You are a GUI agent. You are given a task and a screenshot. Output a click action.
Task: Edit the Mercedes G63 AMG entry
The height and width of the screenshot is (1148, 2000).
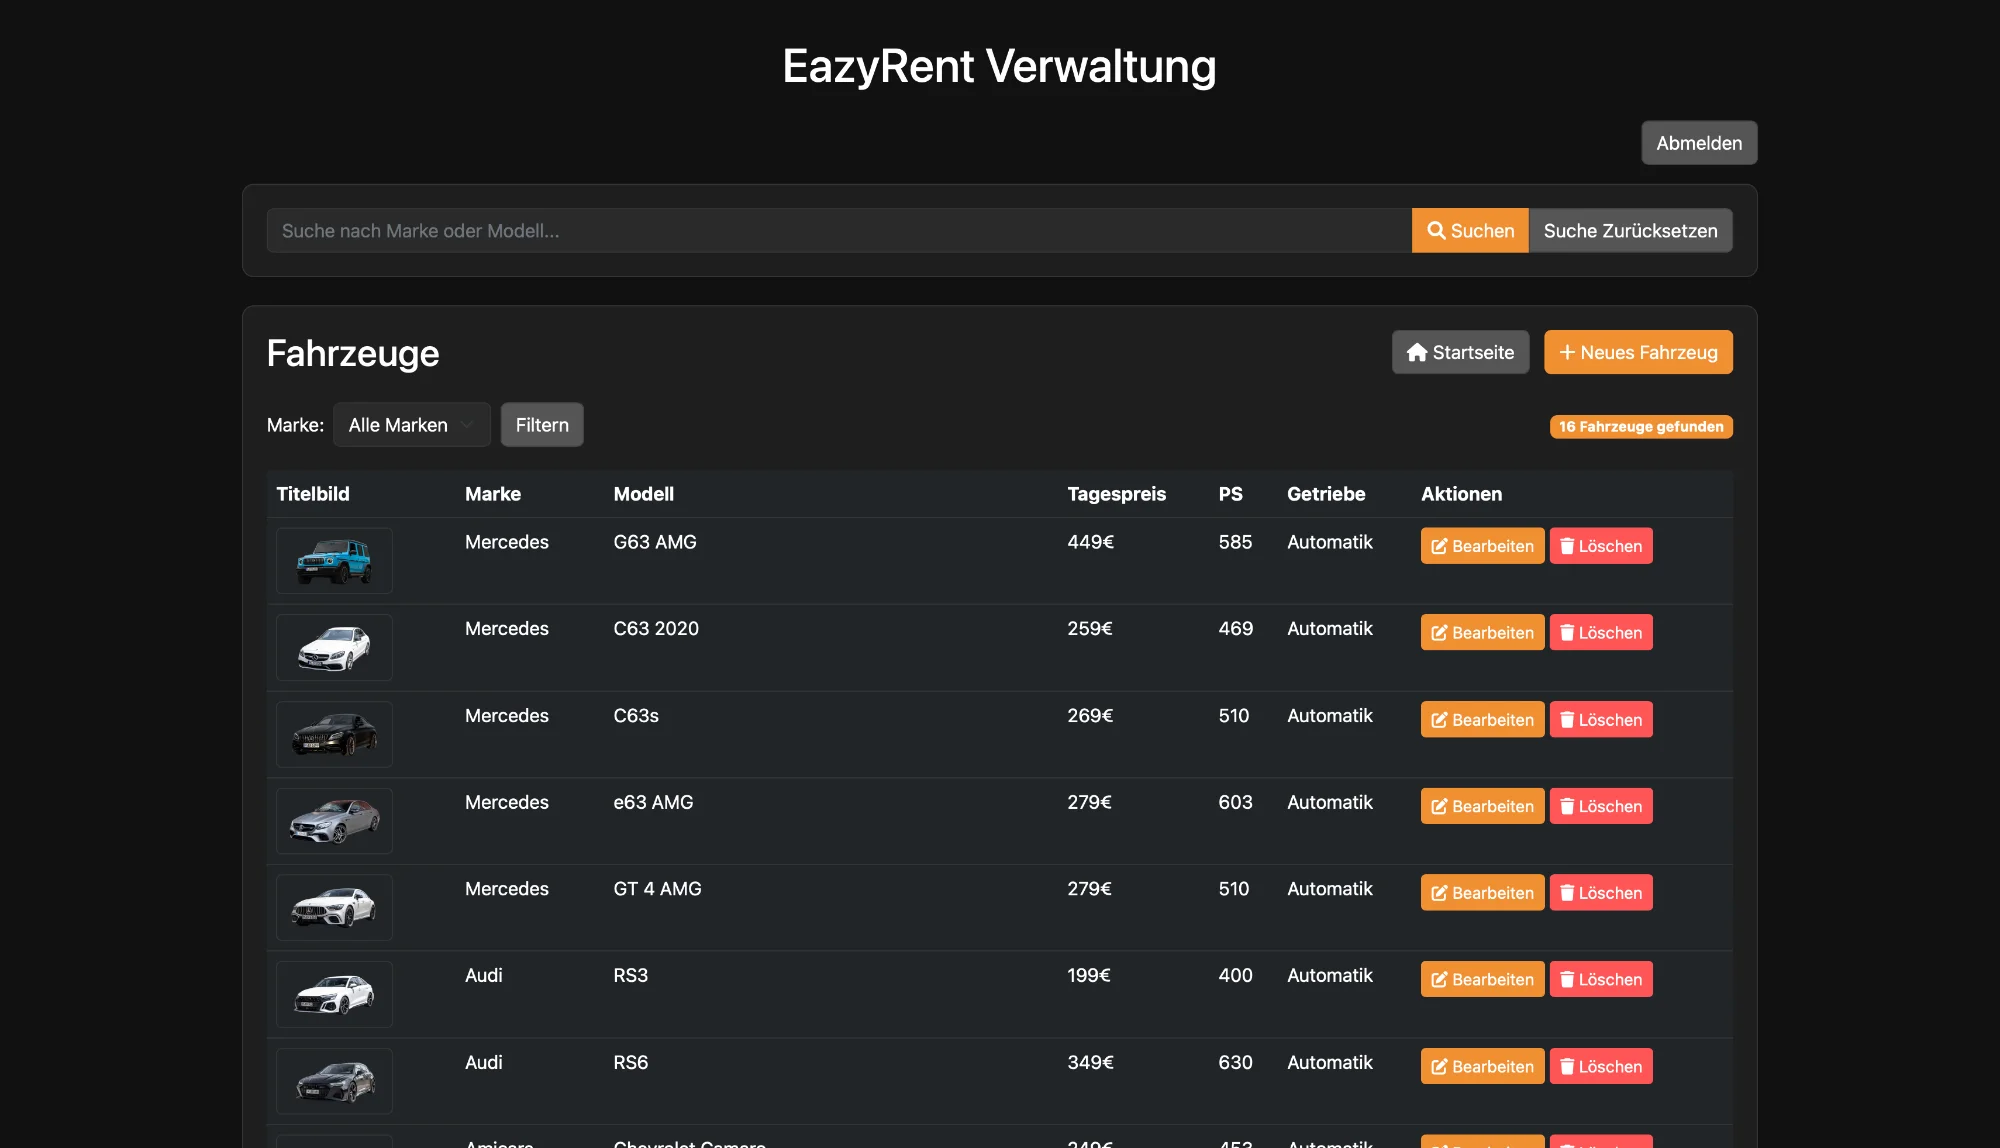pos(1481,546)
